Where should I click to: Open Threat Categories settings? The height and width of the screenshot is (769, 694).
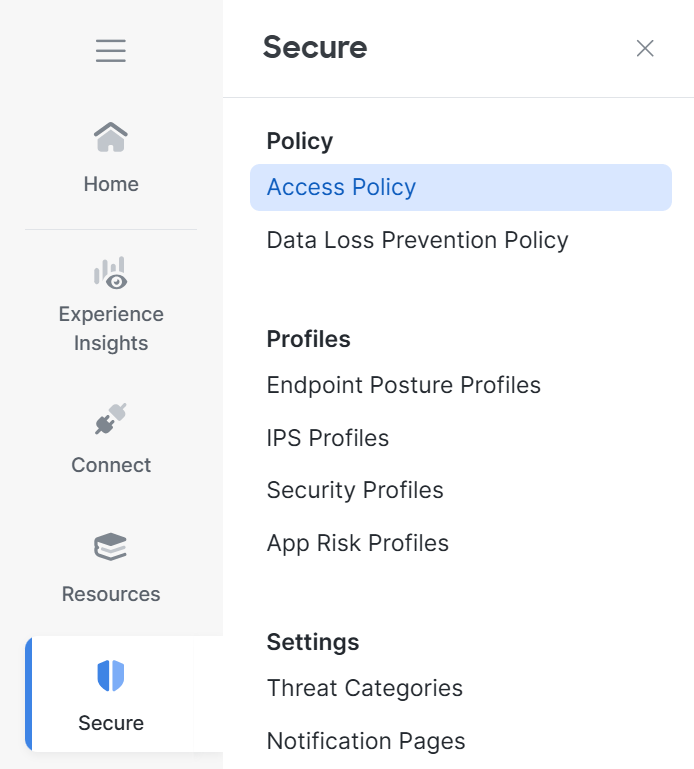(x=364, y=689)
